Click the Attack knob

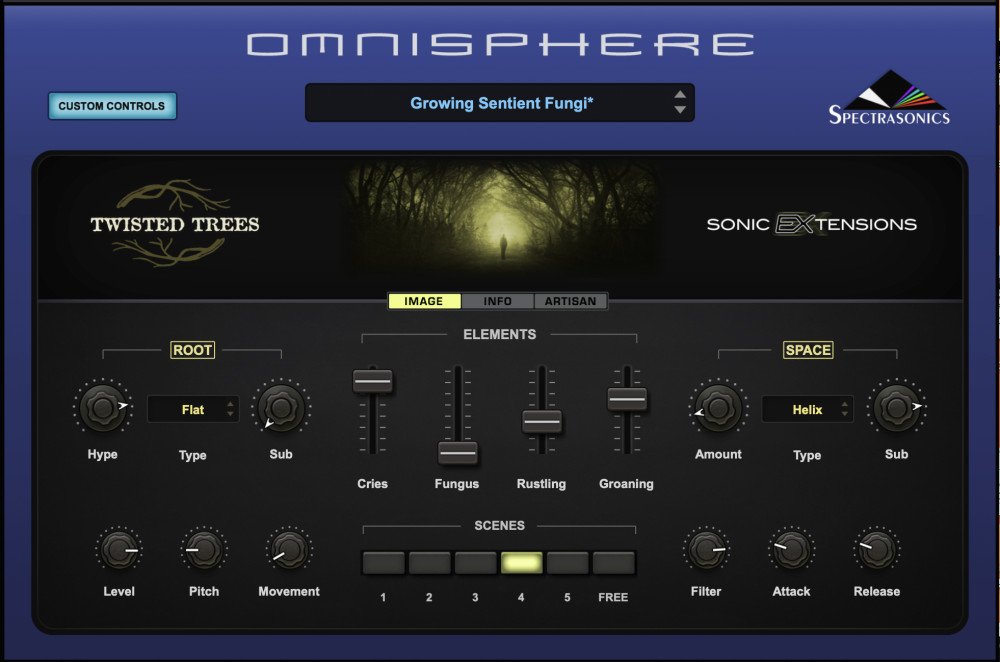point(791,550)
